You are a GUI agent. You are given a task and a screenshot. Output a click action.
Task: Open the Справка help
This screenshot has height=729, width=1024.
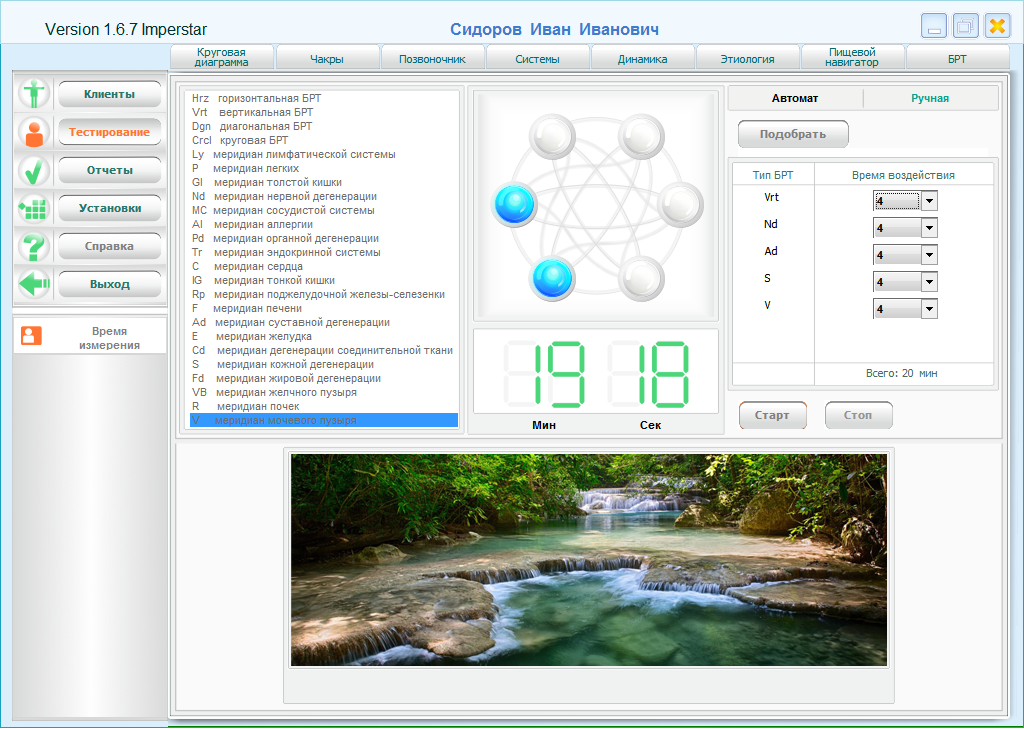coord(110,246)
